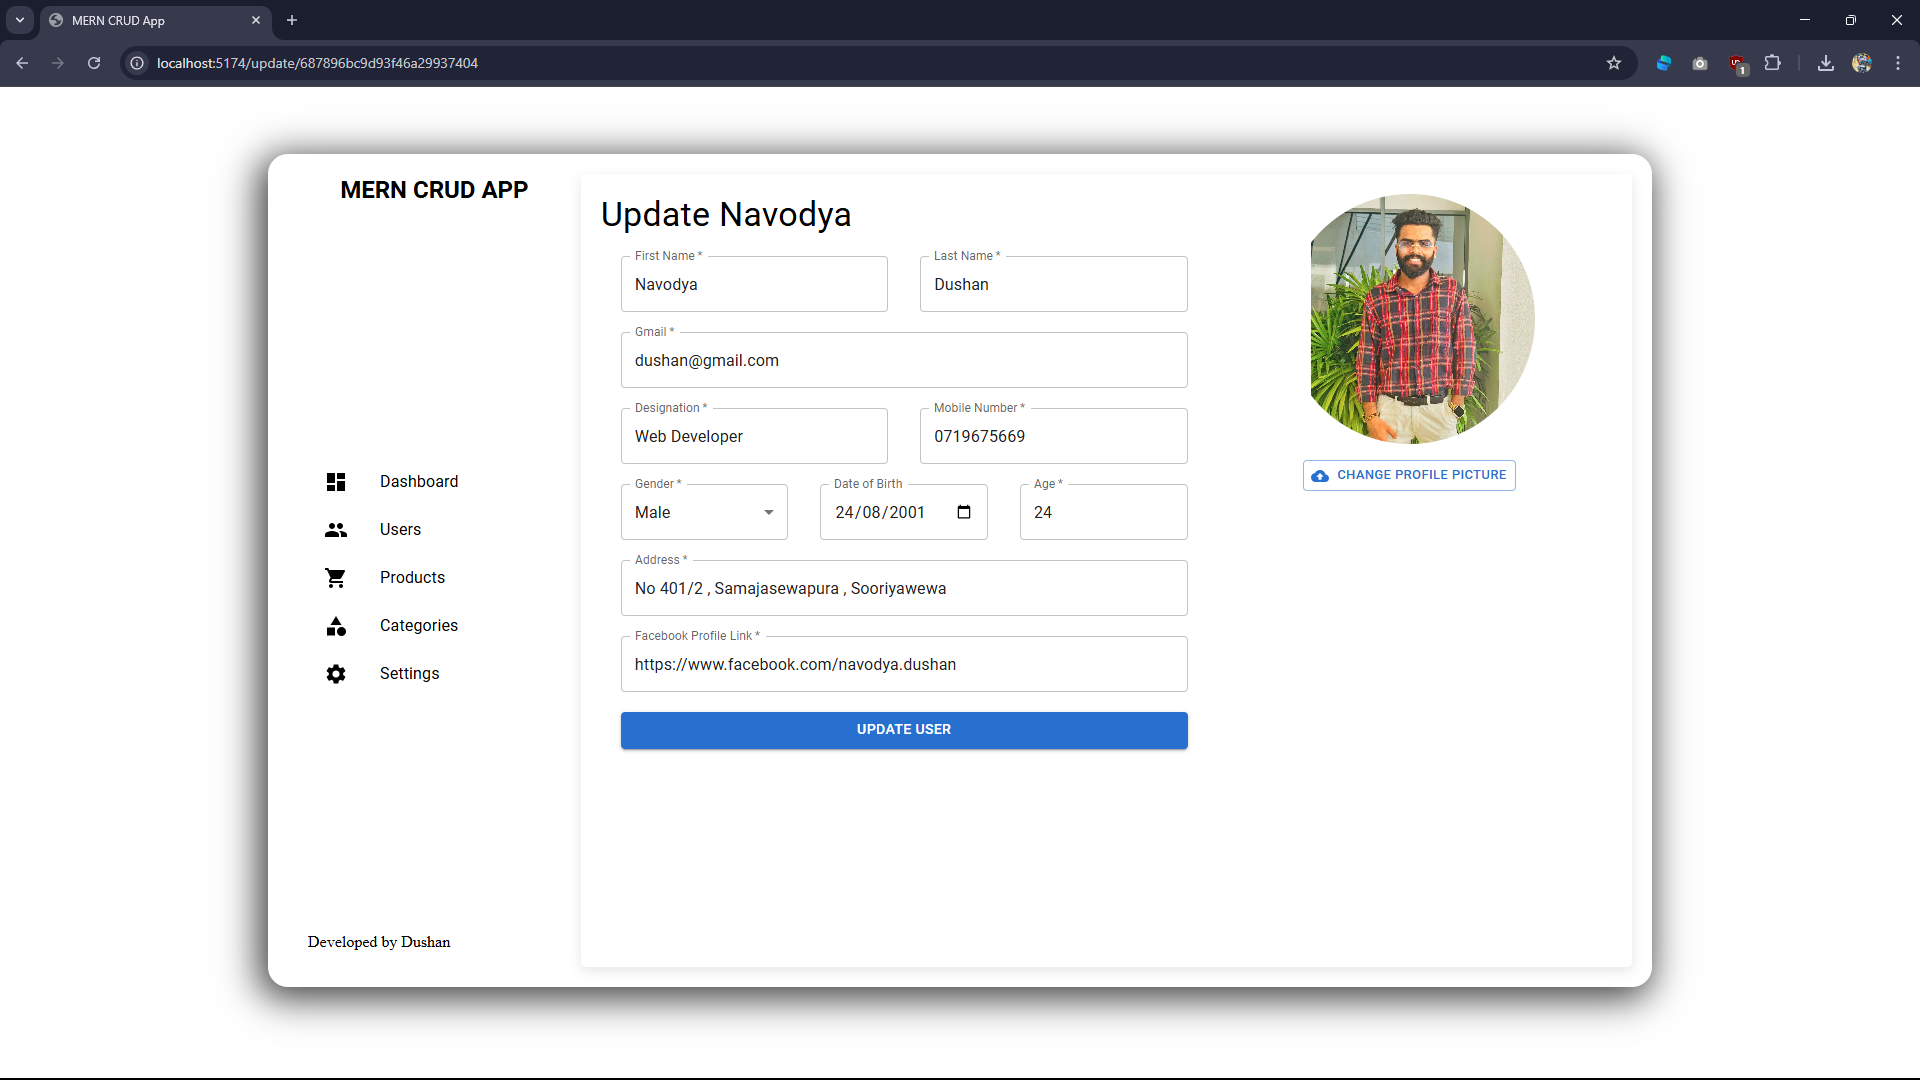Click Change Profile Picture button

pyautogui.click(x=1409, y=475)
